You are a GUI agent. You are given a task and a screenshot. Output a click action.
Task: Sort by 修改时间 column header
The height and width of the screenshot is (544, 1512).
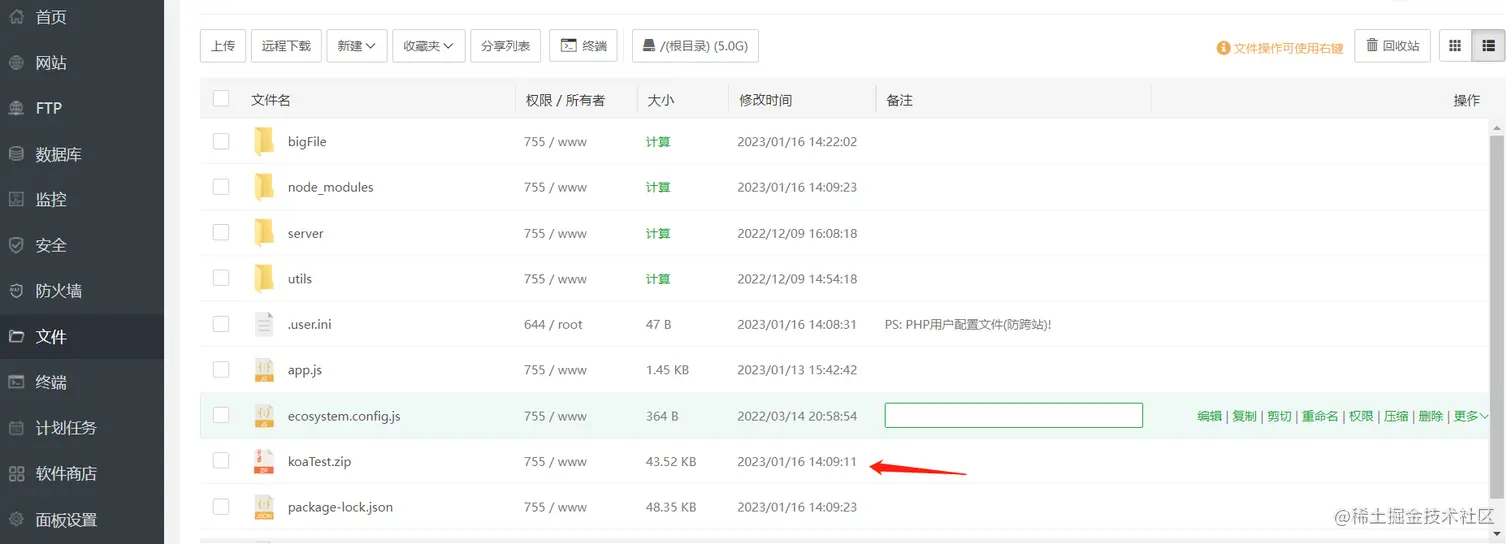pos(765,100)
